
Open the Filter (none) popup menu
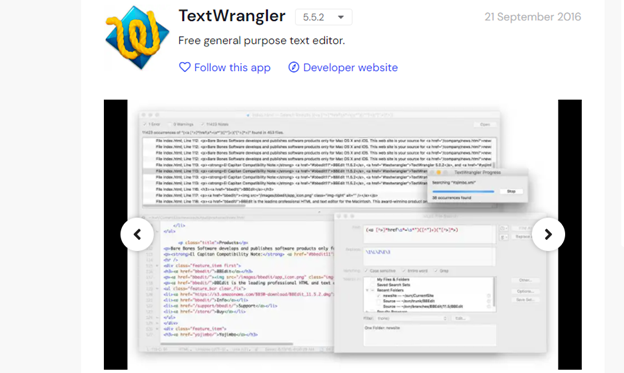click(x=411, y=318)
